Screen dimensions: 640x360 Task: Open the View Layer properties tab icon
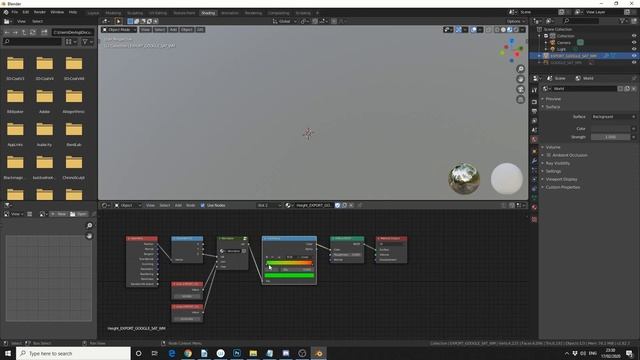tap(534, 121)
